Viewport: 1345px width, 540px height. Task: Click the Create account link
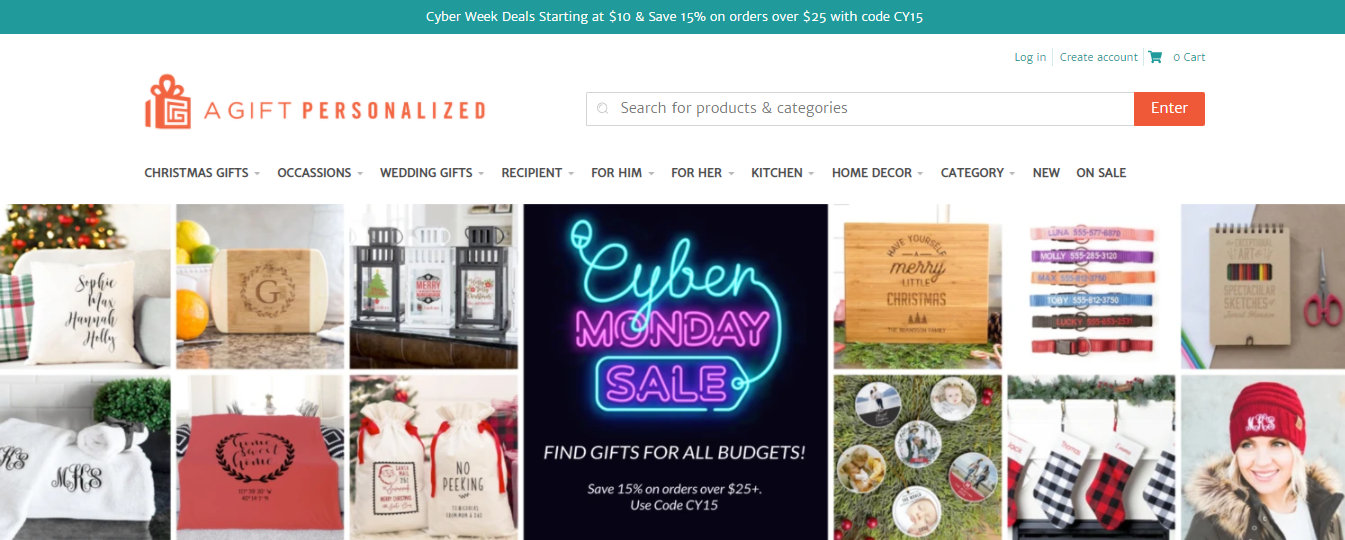click(1099, 57)
